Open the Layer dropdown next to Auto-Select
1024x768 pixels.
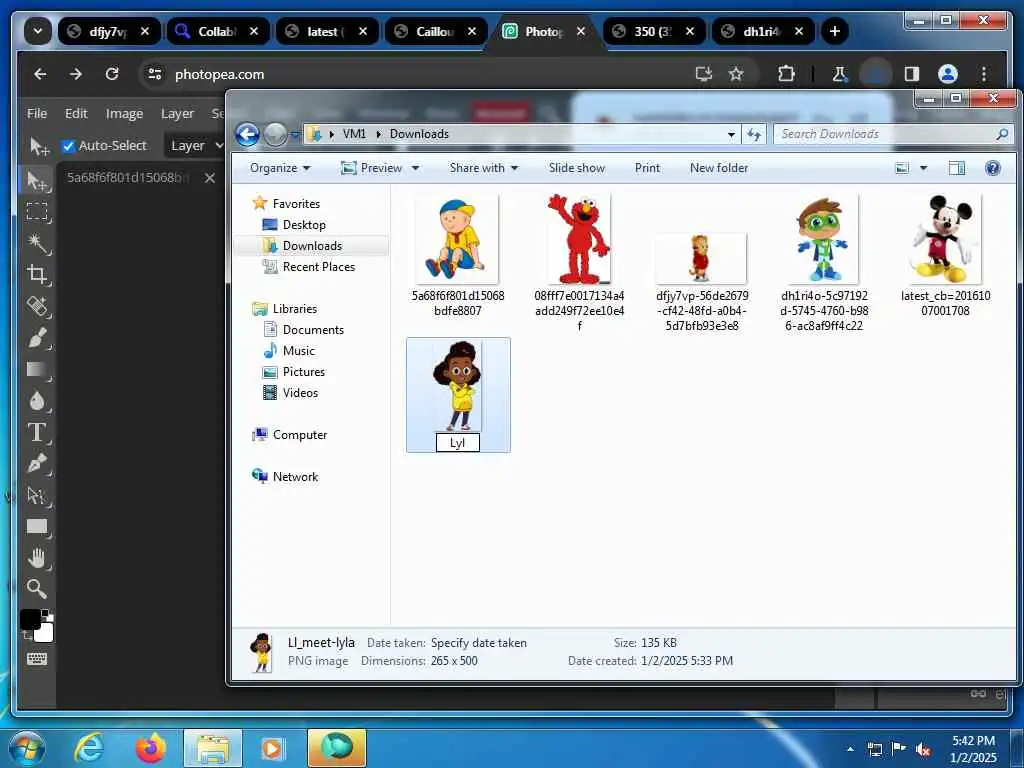pos(196,146)
